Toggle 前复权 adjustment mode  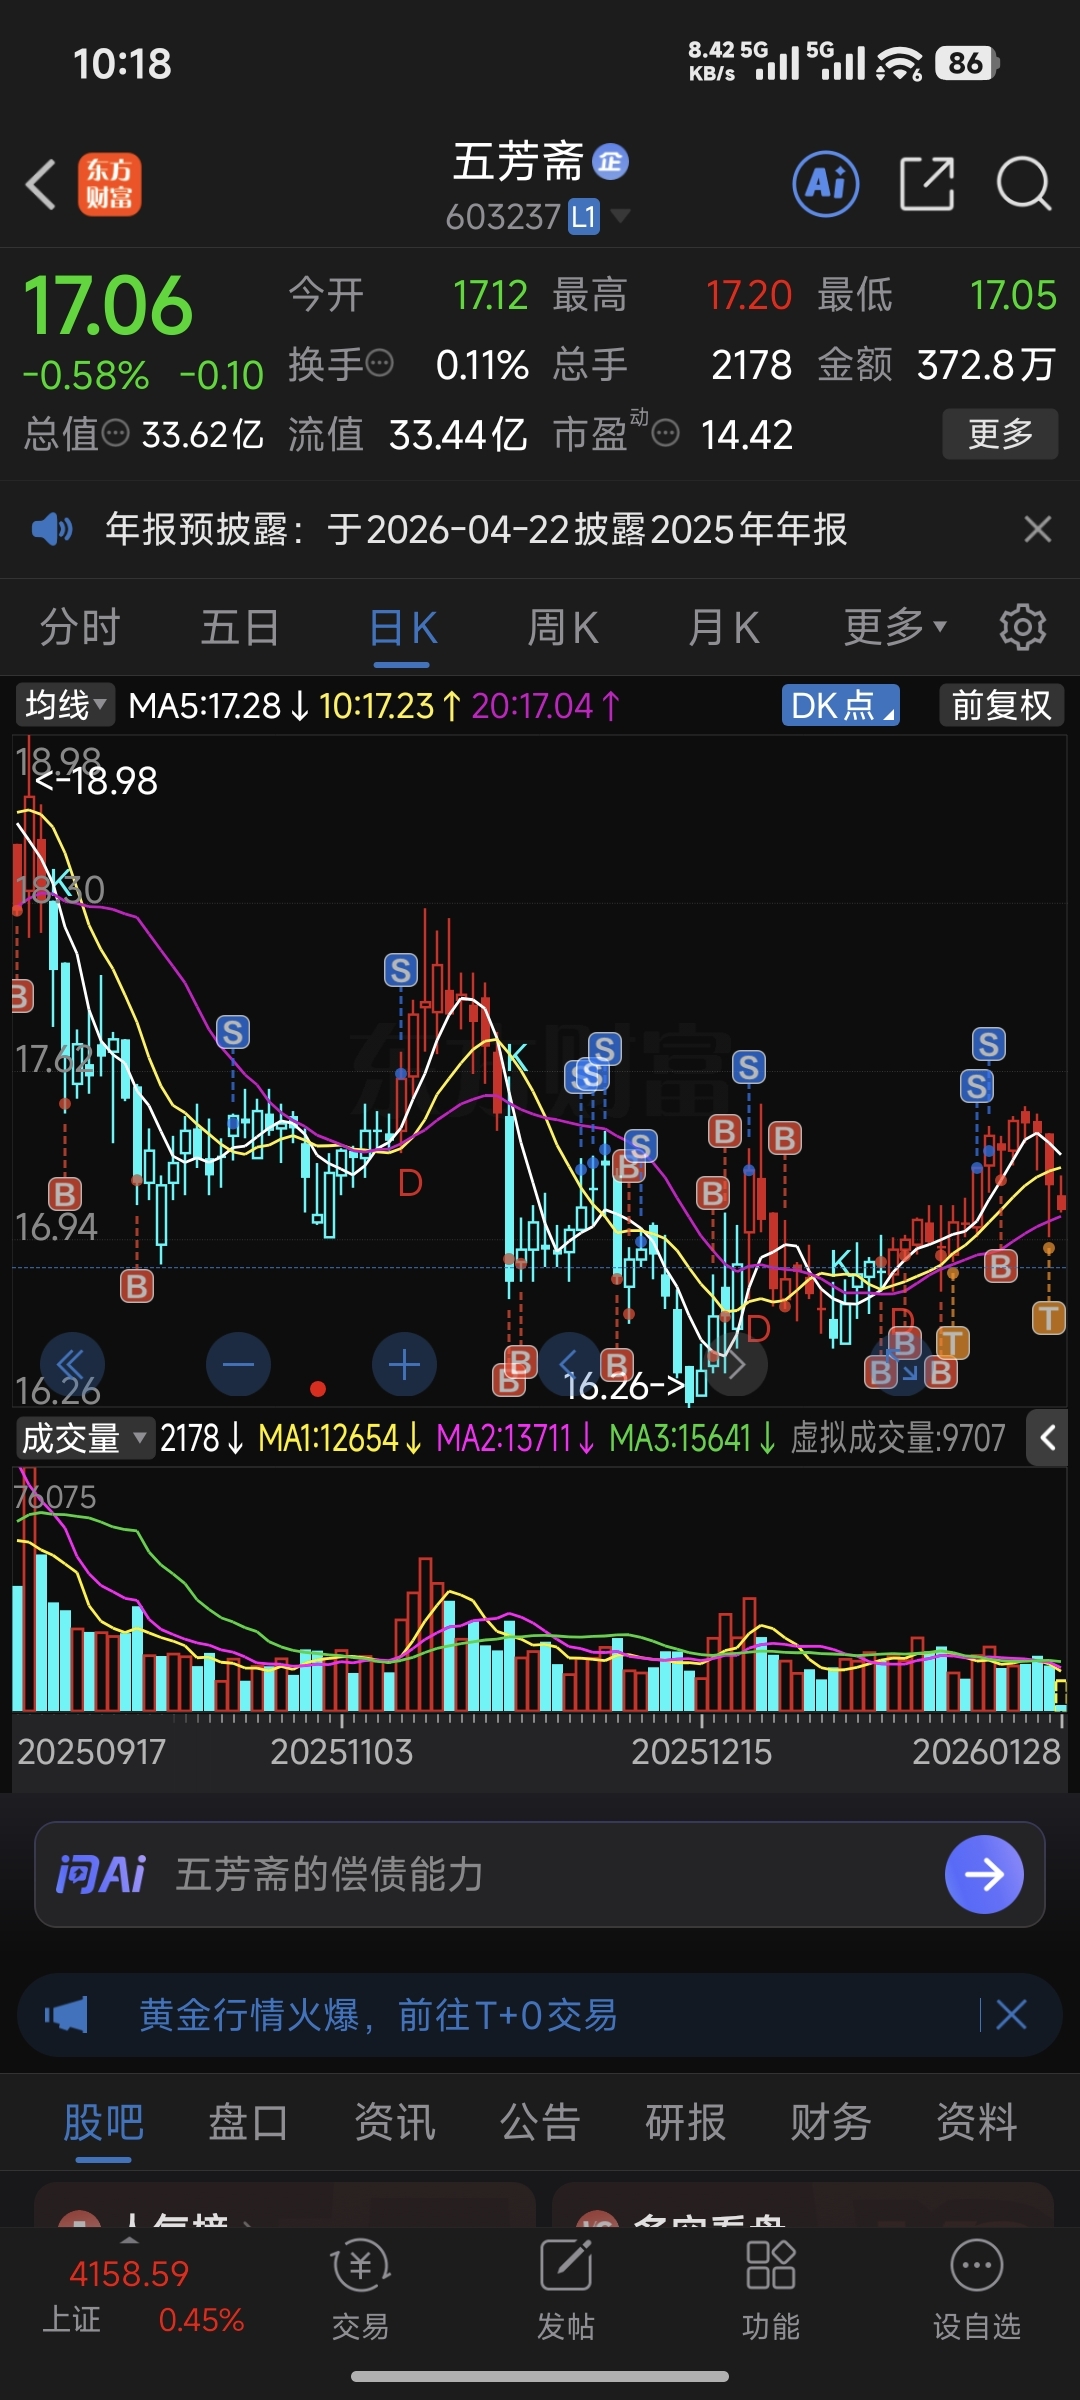pyautogui.click(x=1001, y=705)
